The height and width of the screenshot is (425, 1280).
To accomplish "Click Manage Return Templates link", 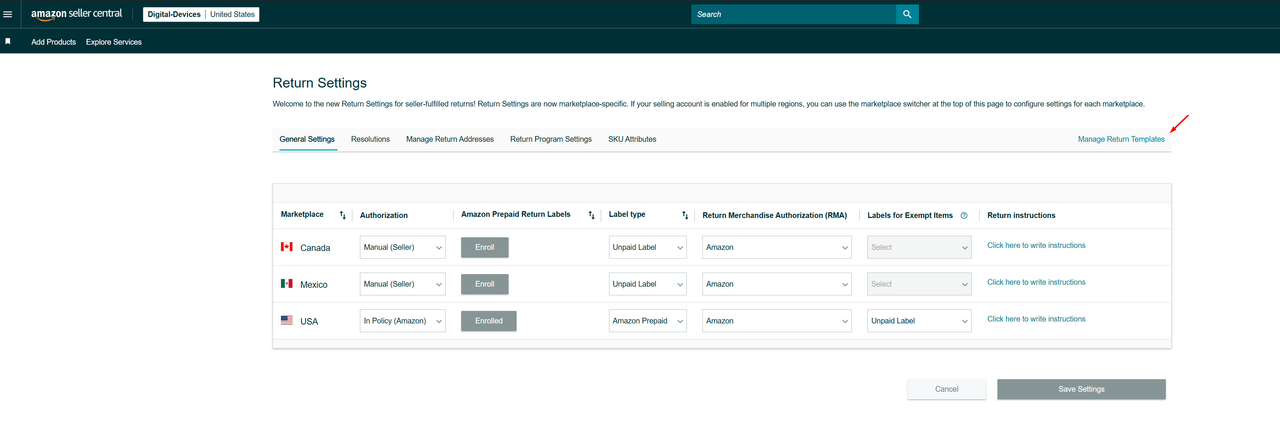I will pyautogui.click(x=1121, y=139).
